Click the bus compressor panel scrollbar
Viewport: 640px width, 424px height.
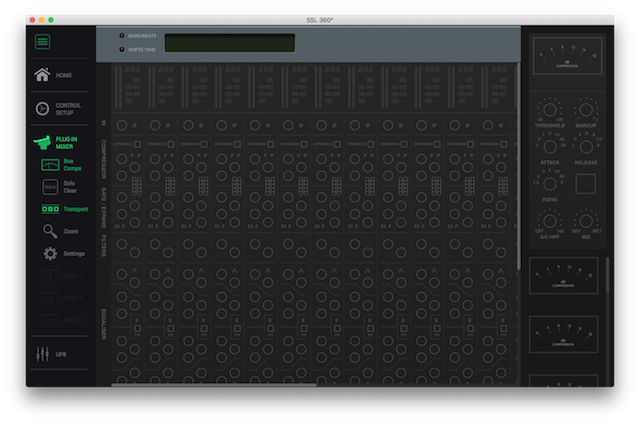607,275
